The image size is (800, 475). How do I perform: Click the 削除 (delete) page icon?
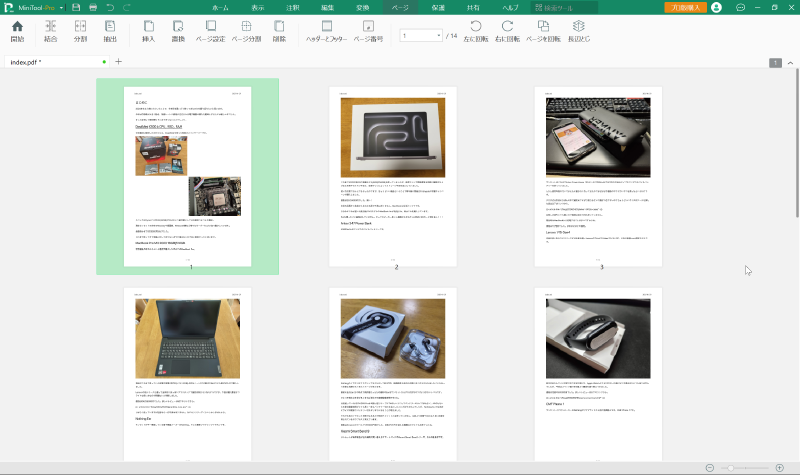point(279,30)
